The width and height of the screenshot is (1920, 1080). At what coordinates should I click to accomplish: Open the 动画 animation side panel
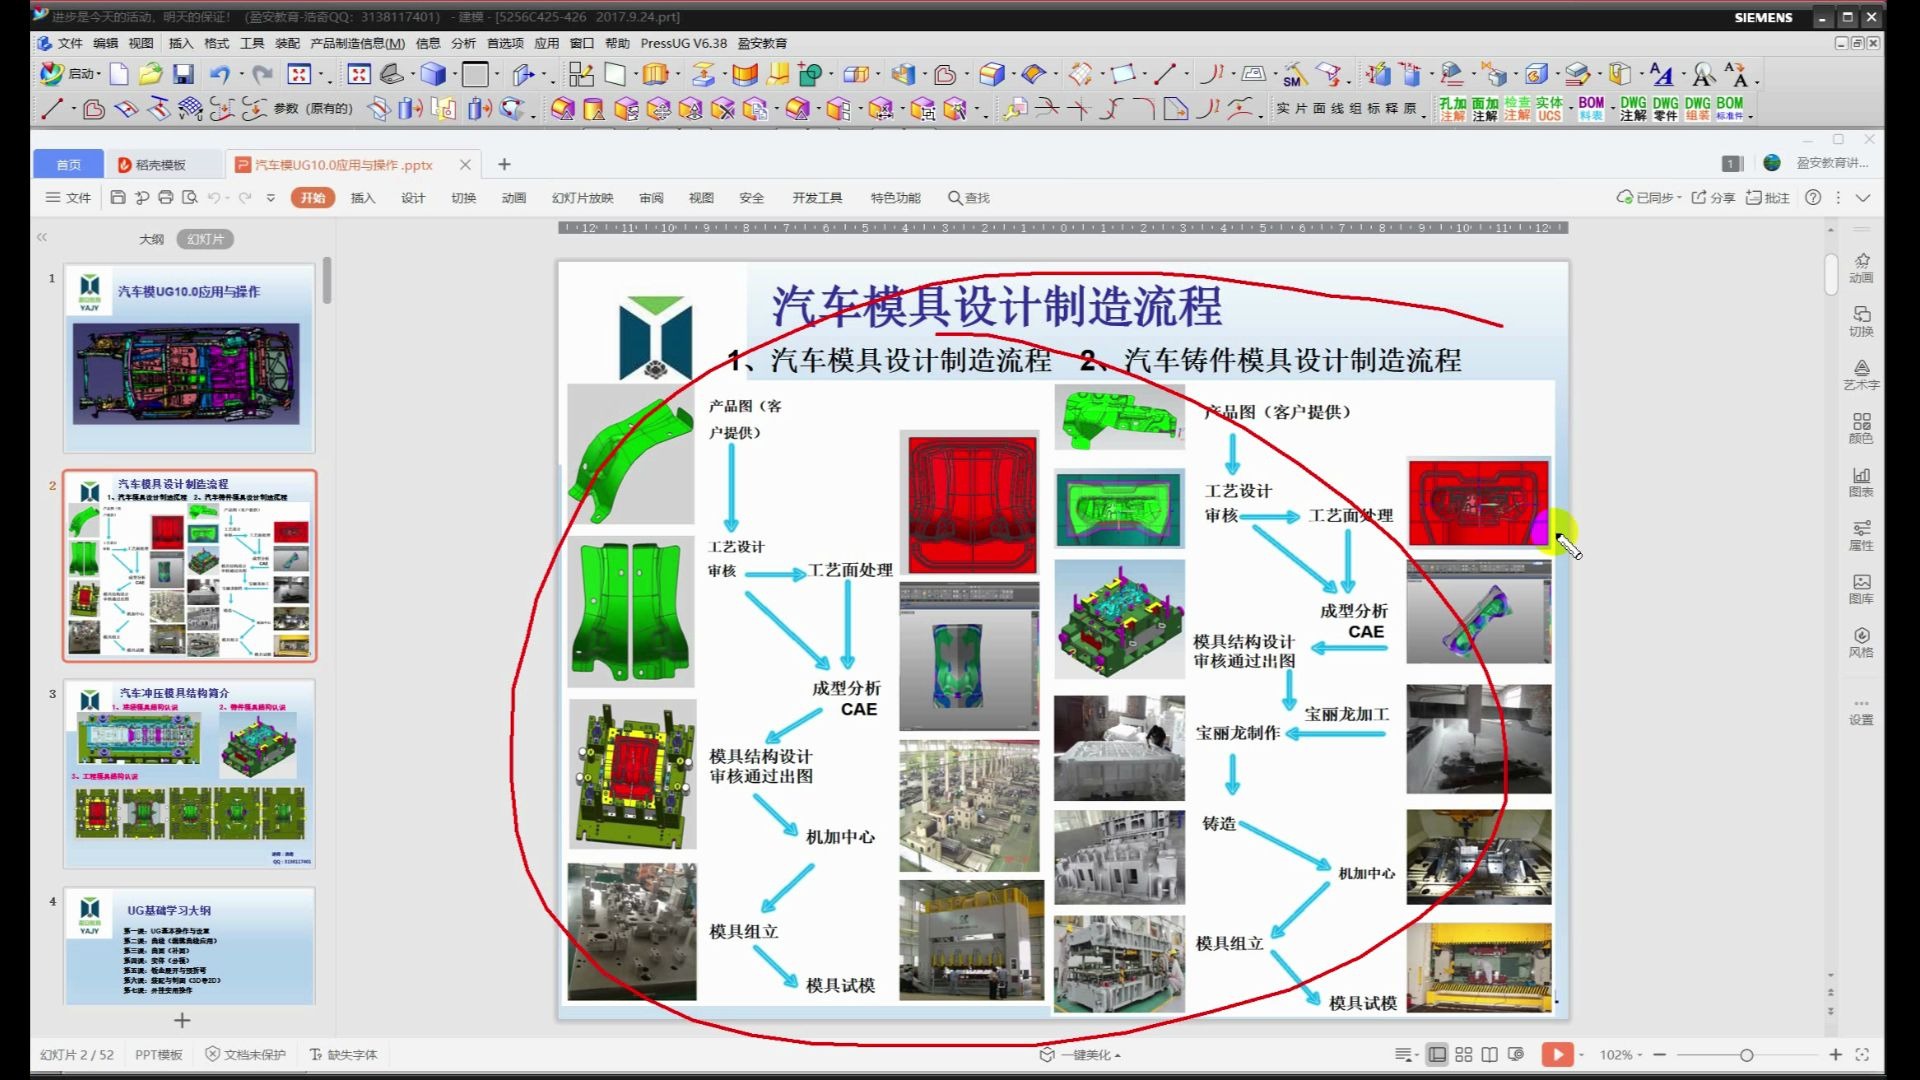tap(1861, 267)
